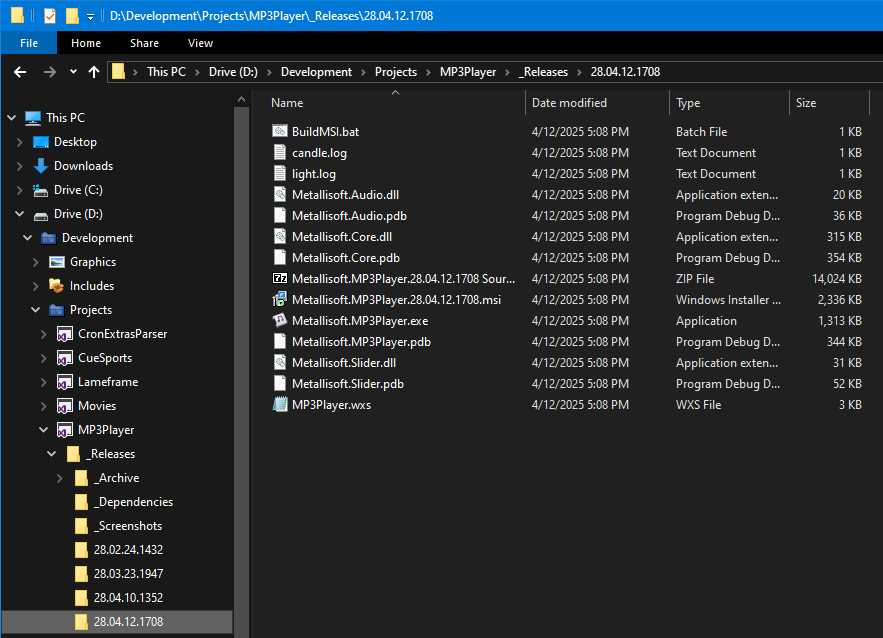The width and height of the screenshot is (883, 638).
Task: Switch to the View ribbon tab
Action: 200,43
